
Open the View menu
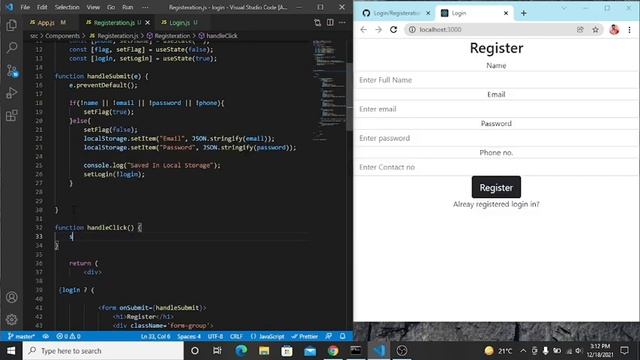(x=93, y=7)
